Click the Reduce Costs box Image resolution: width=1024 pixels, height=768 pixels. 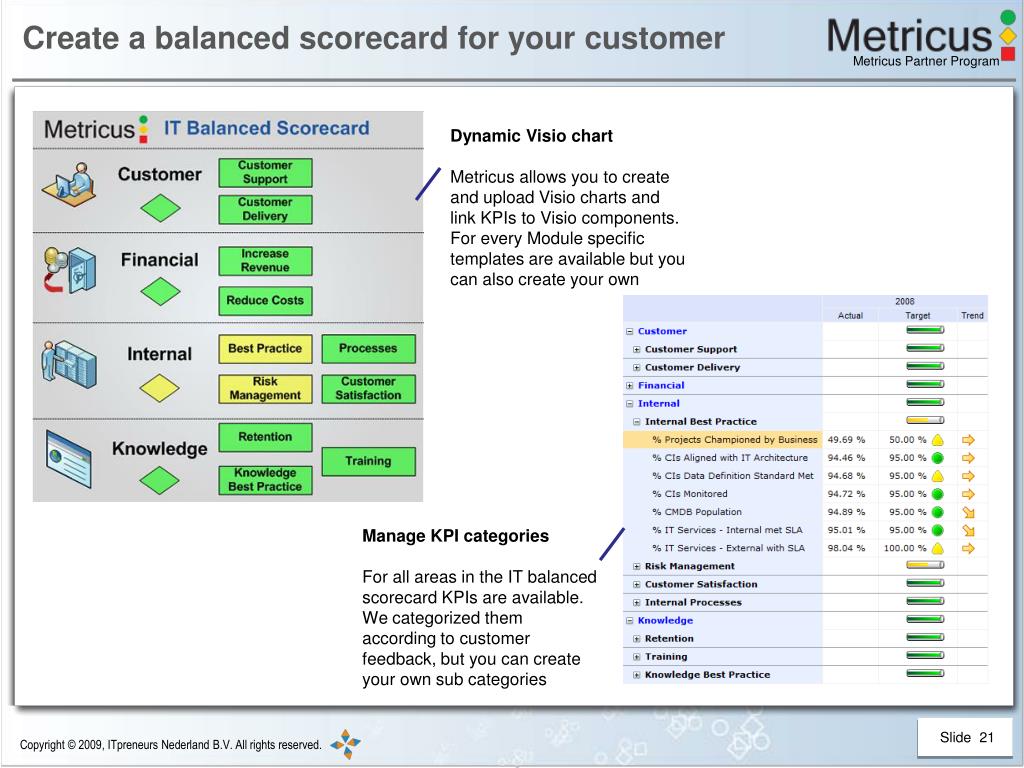point(265,300)
